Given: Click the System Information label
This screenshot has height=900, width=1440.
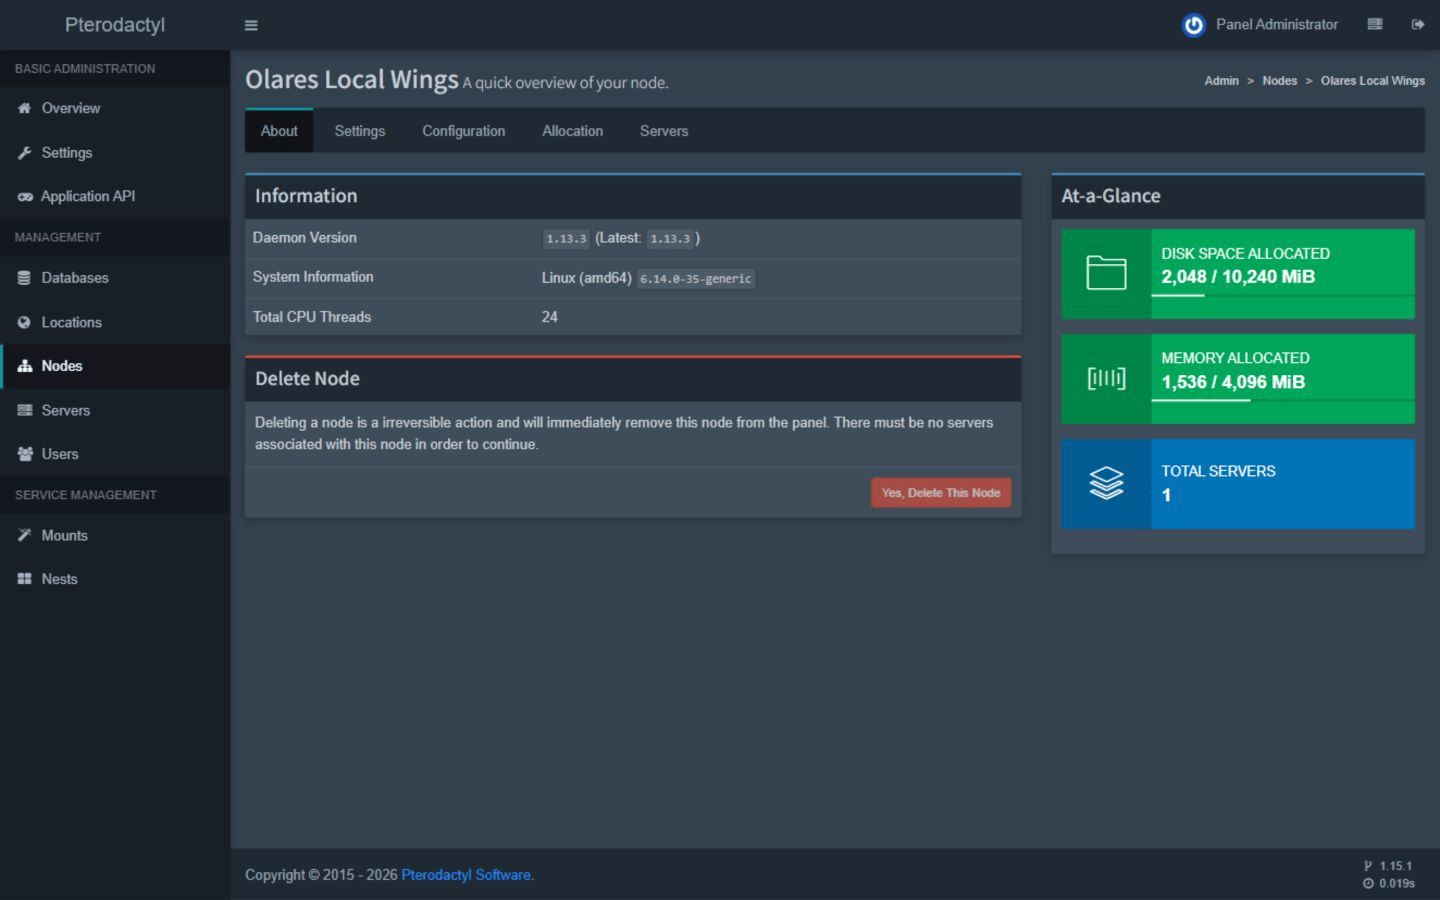Looking at the screenshot, I should click(313, 277).
